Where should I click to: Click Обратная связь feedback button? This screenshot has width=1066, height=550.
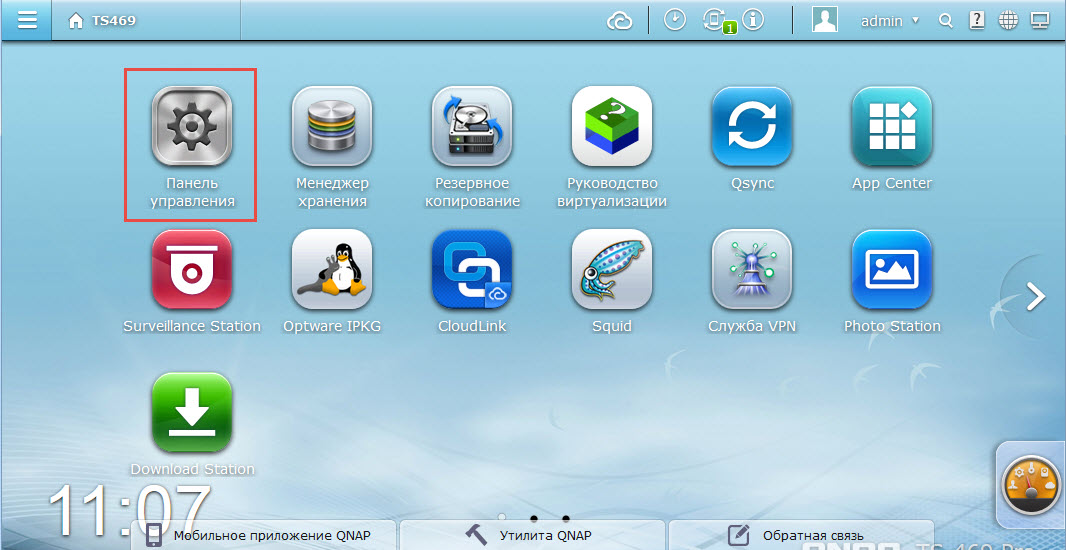pyautogui.click(x=802, y=535)
